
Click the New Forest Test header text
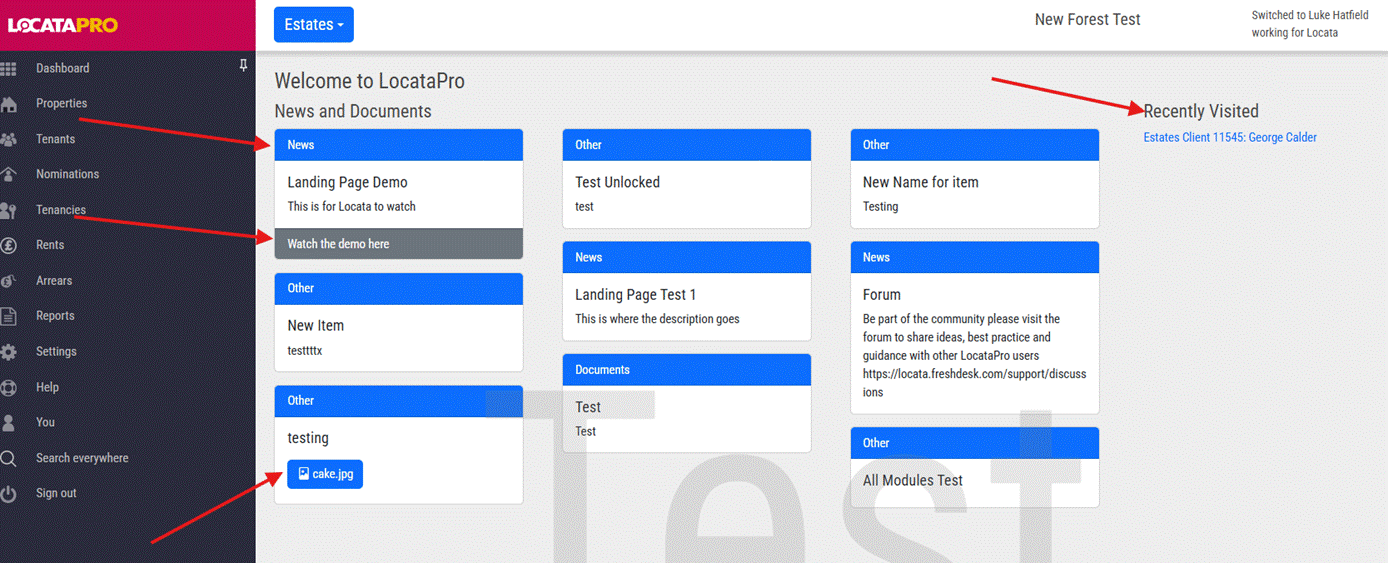(1088, 19)
